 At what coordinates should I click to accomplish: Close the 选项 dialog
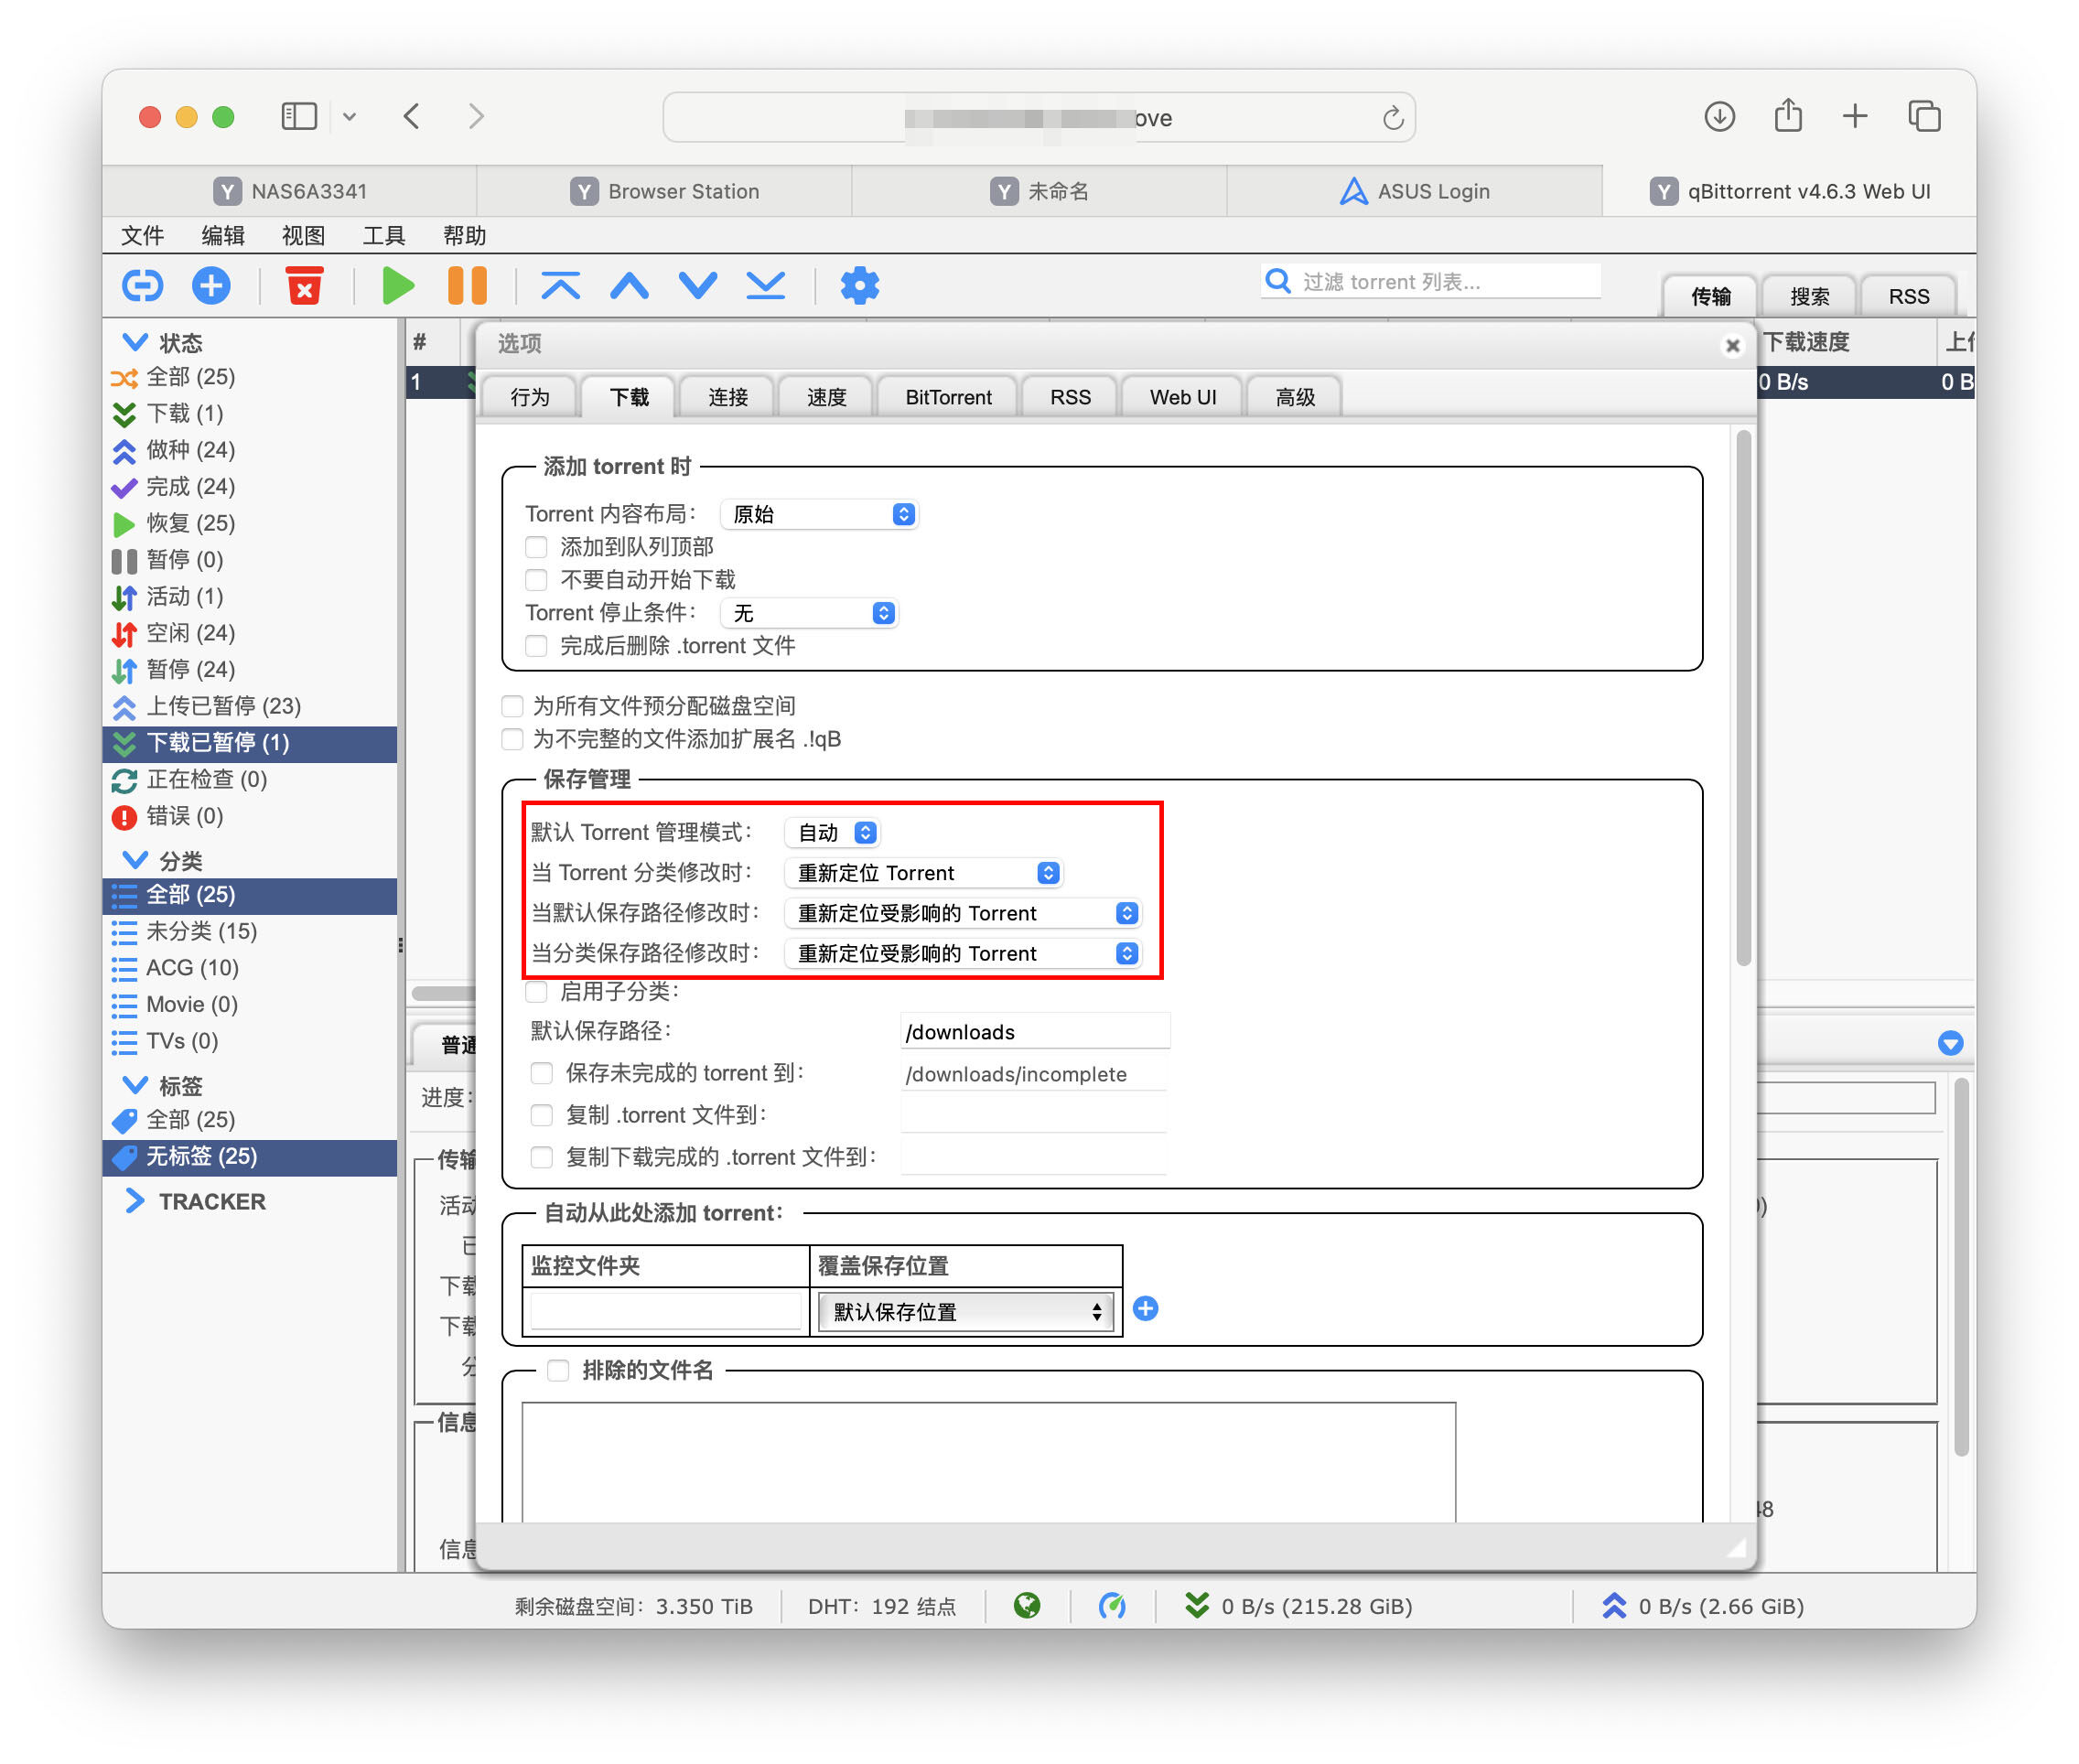[x=1732, y=346]
